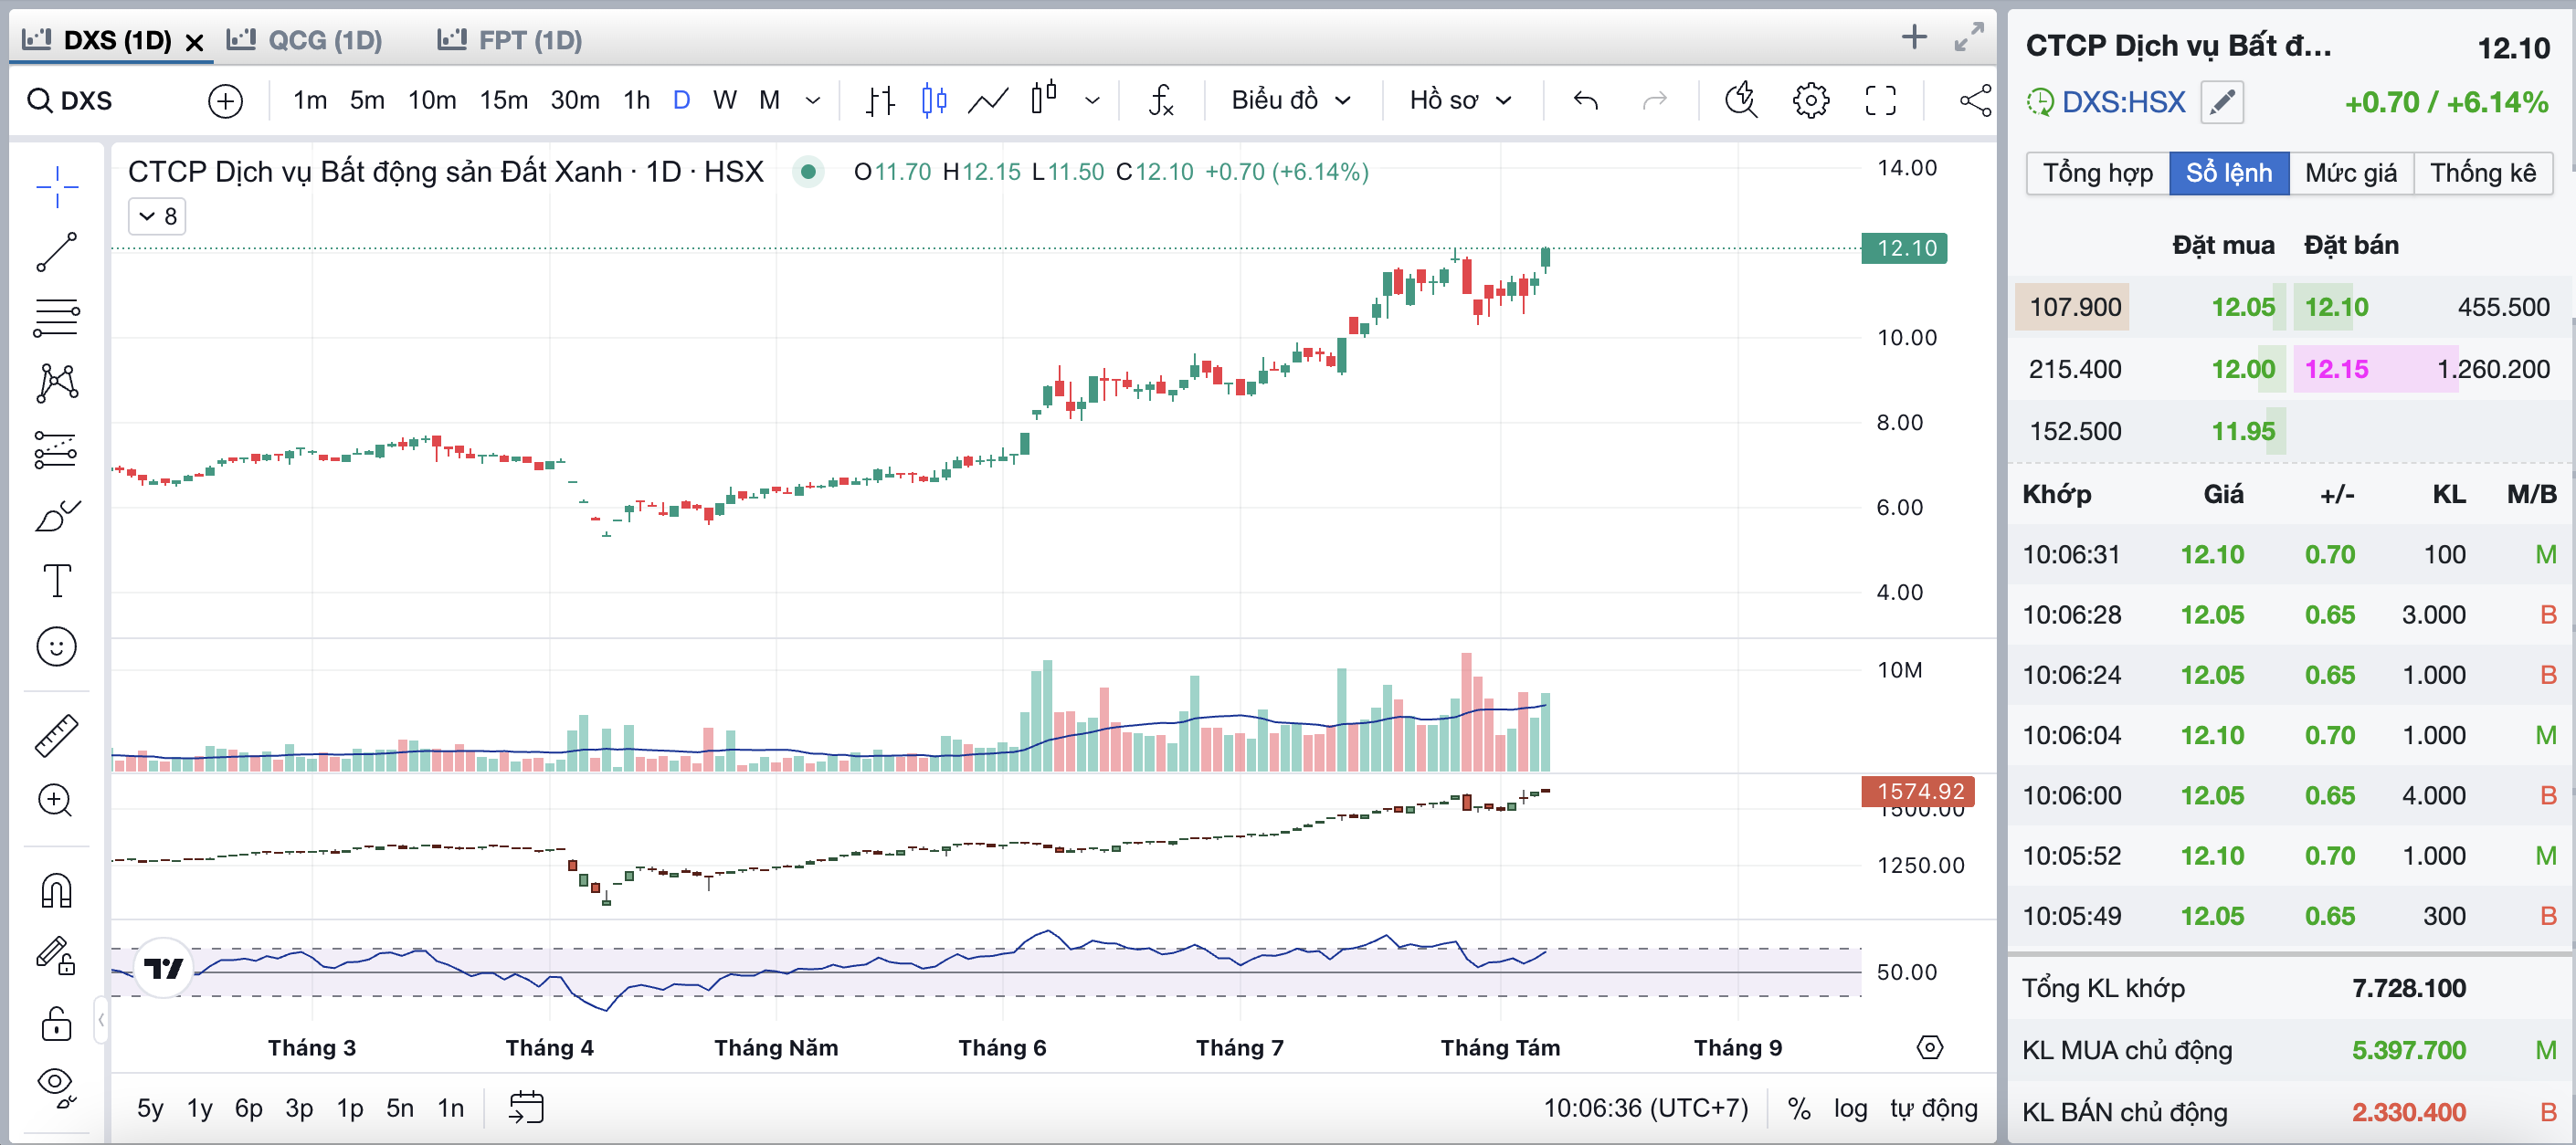Viewport: 2576px width, 1145px height.
Task: Select candlestick chart style
Action: 934,100
